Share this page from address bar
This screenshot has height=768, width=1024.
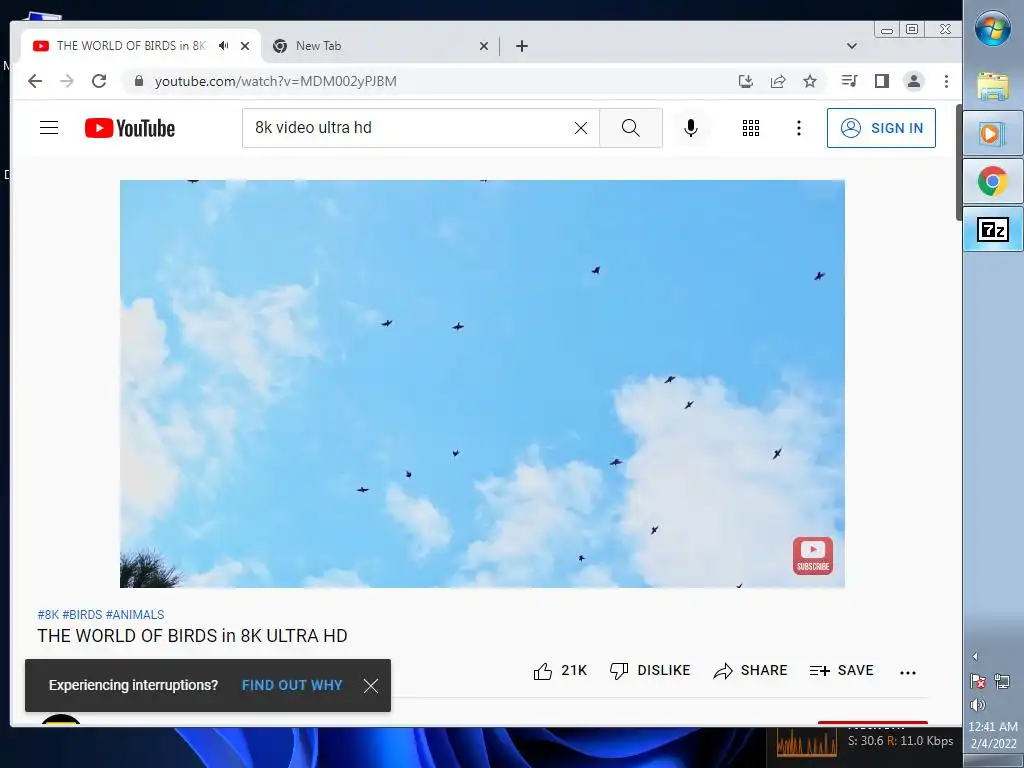tap(778, 81)
